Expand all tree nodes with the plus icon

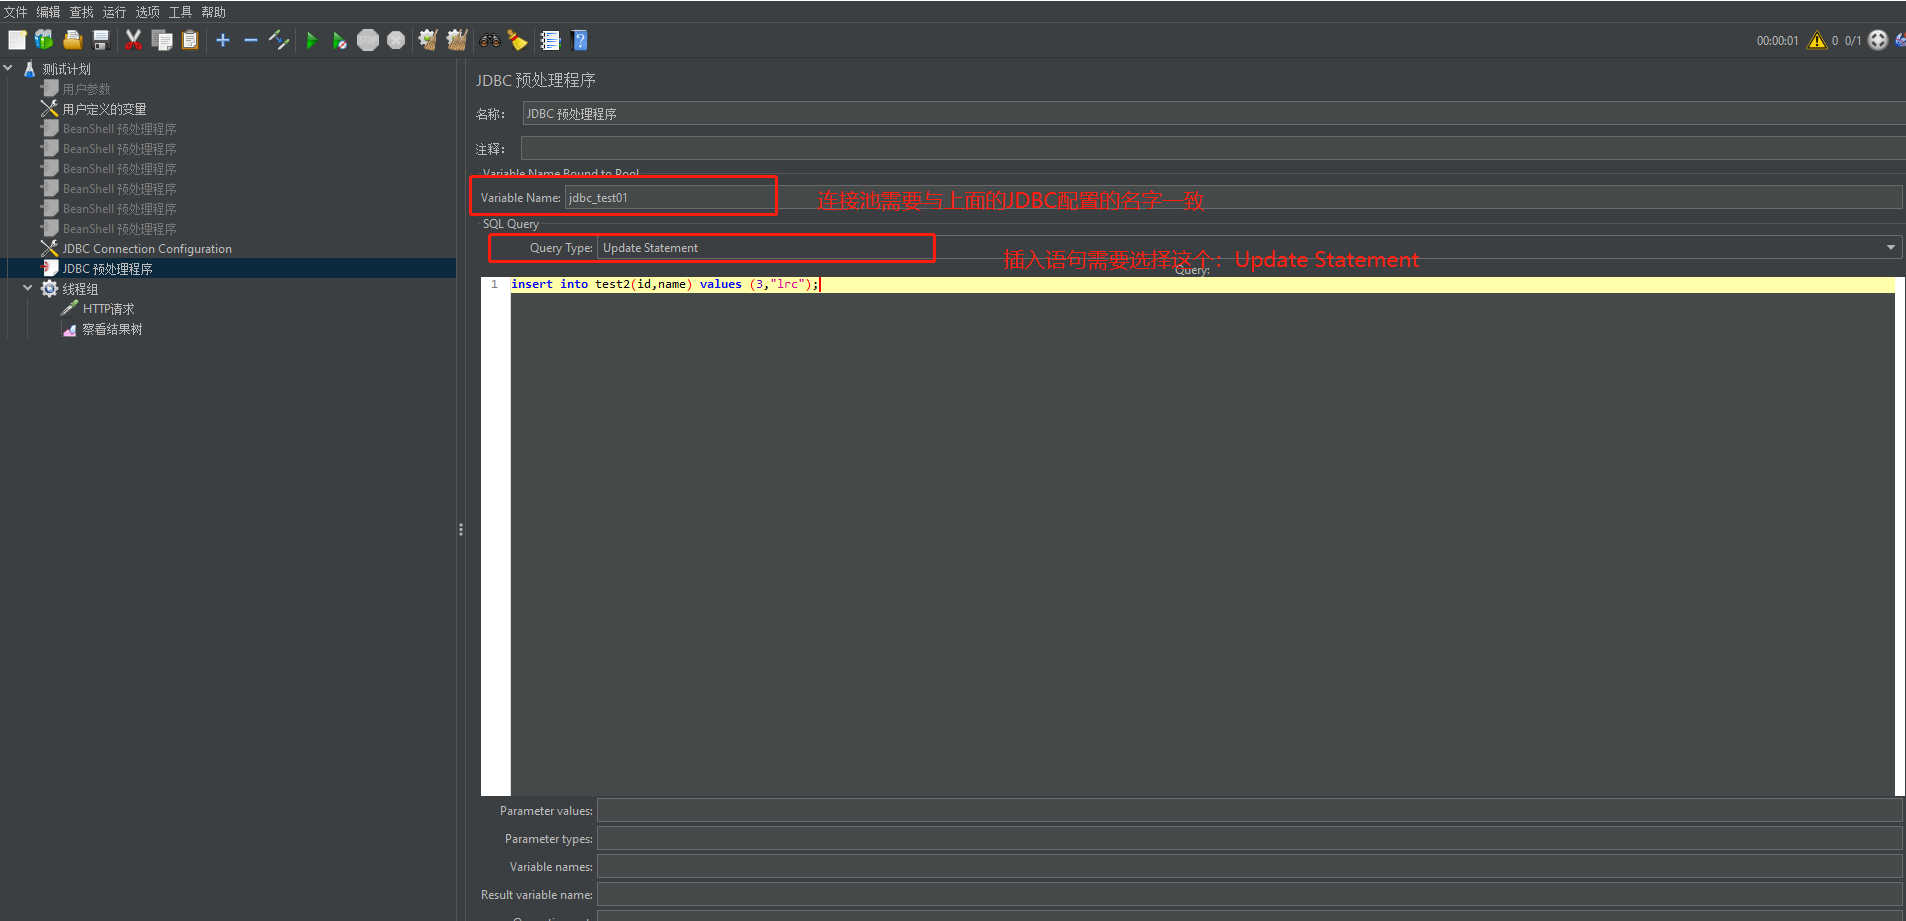[x=223, y=40]
